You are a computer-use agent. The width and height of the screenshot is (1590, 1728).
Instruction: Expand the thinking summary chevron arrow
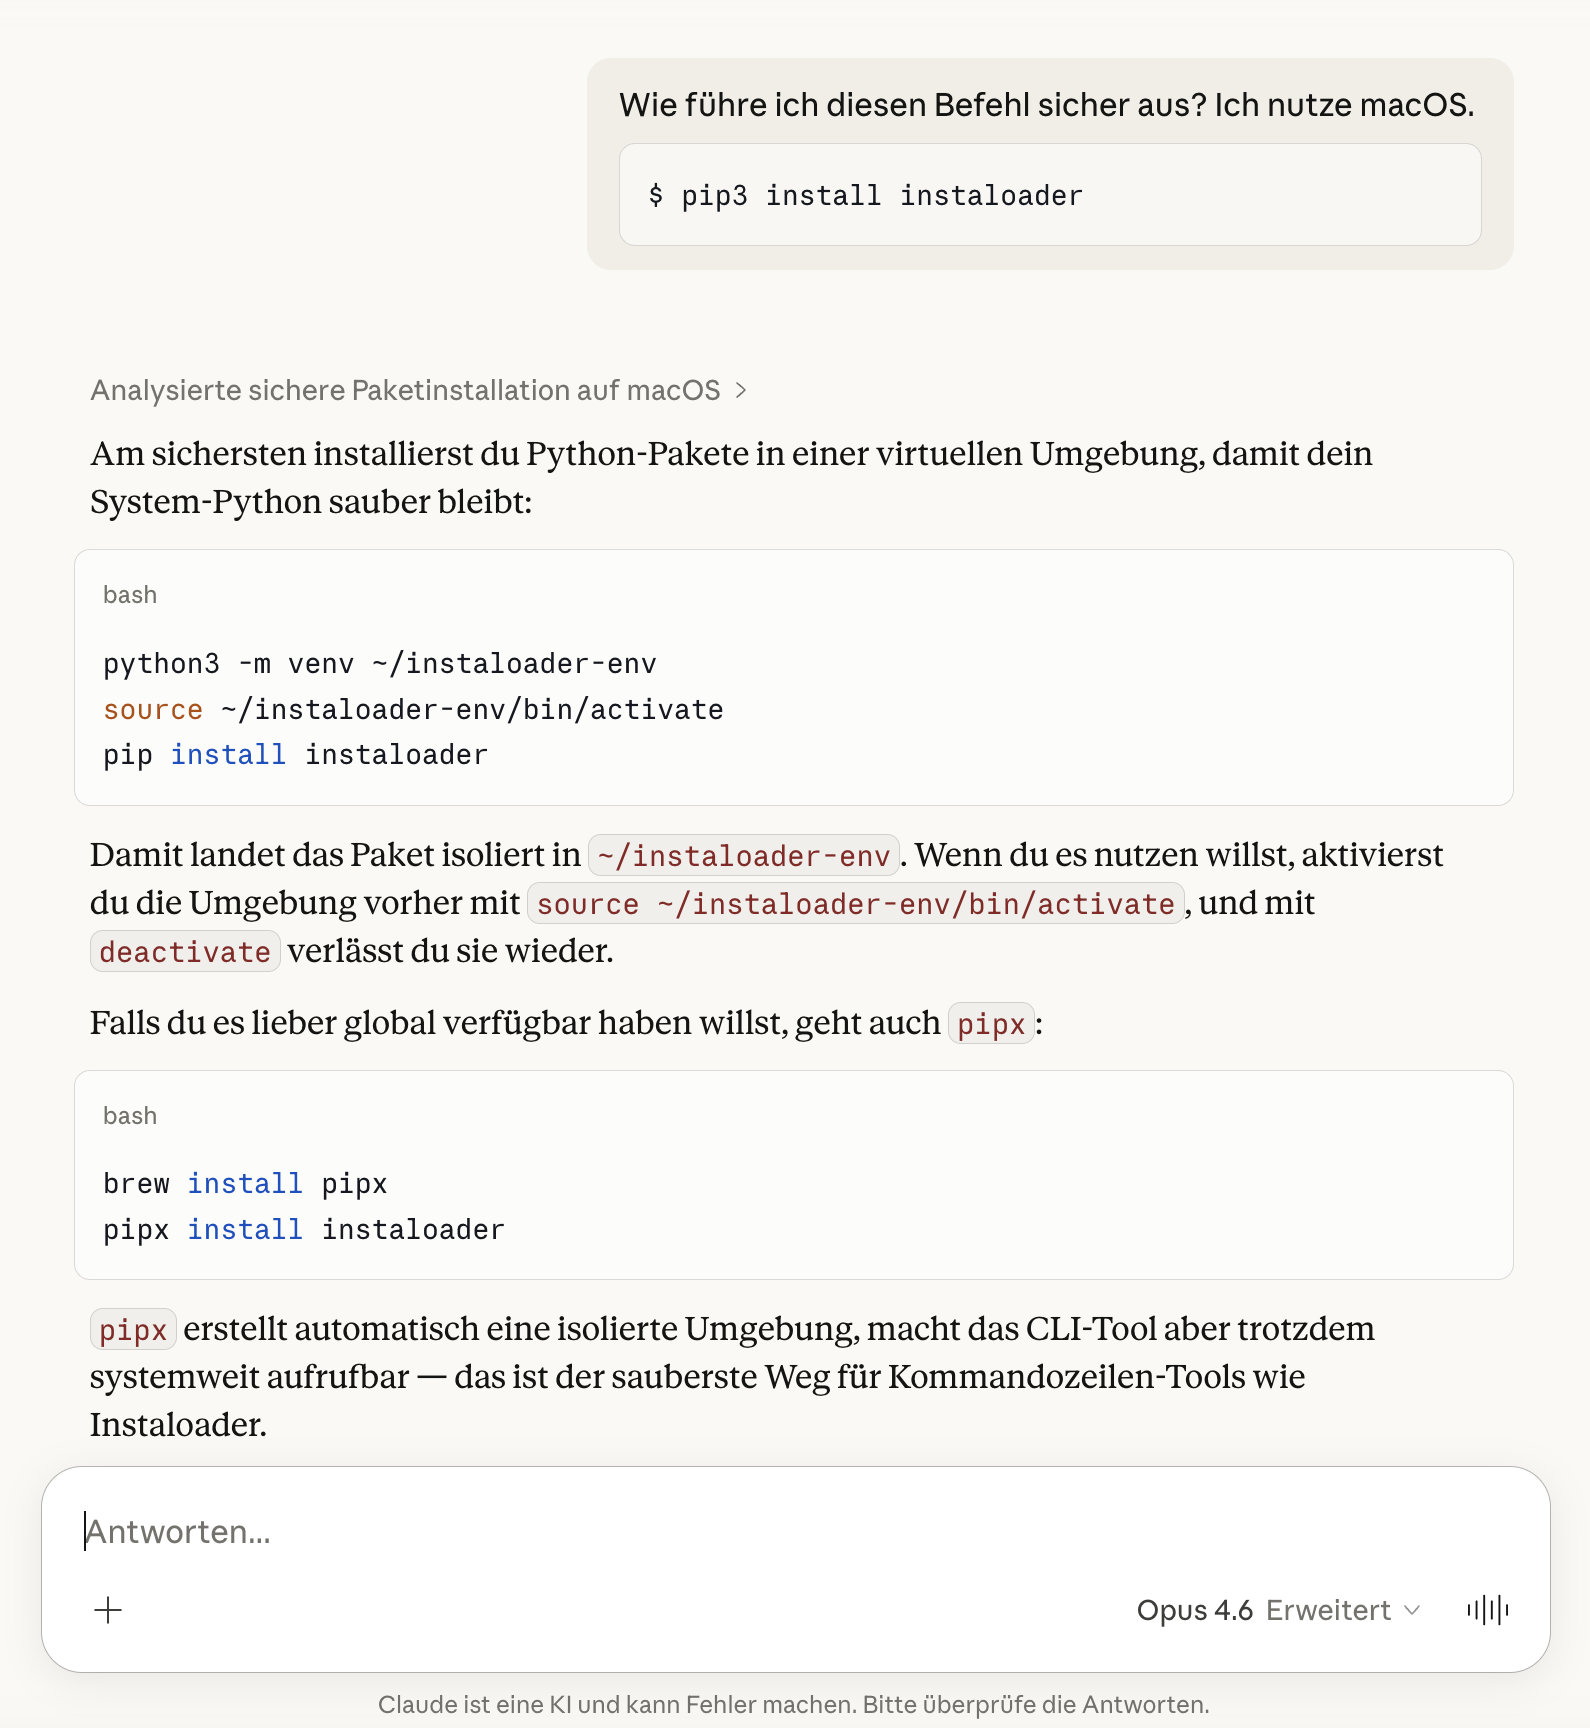click(x=741, y=390)
